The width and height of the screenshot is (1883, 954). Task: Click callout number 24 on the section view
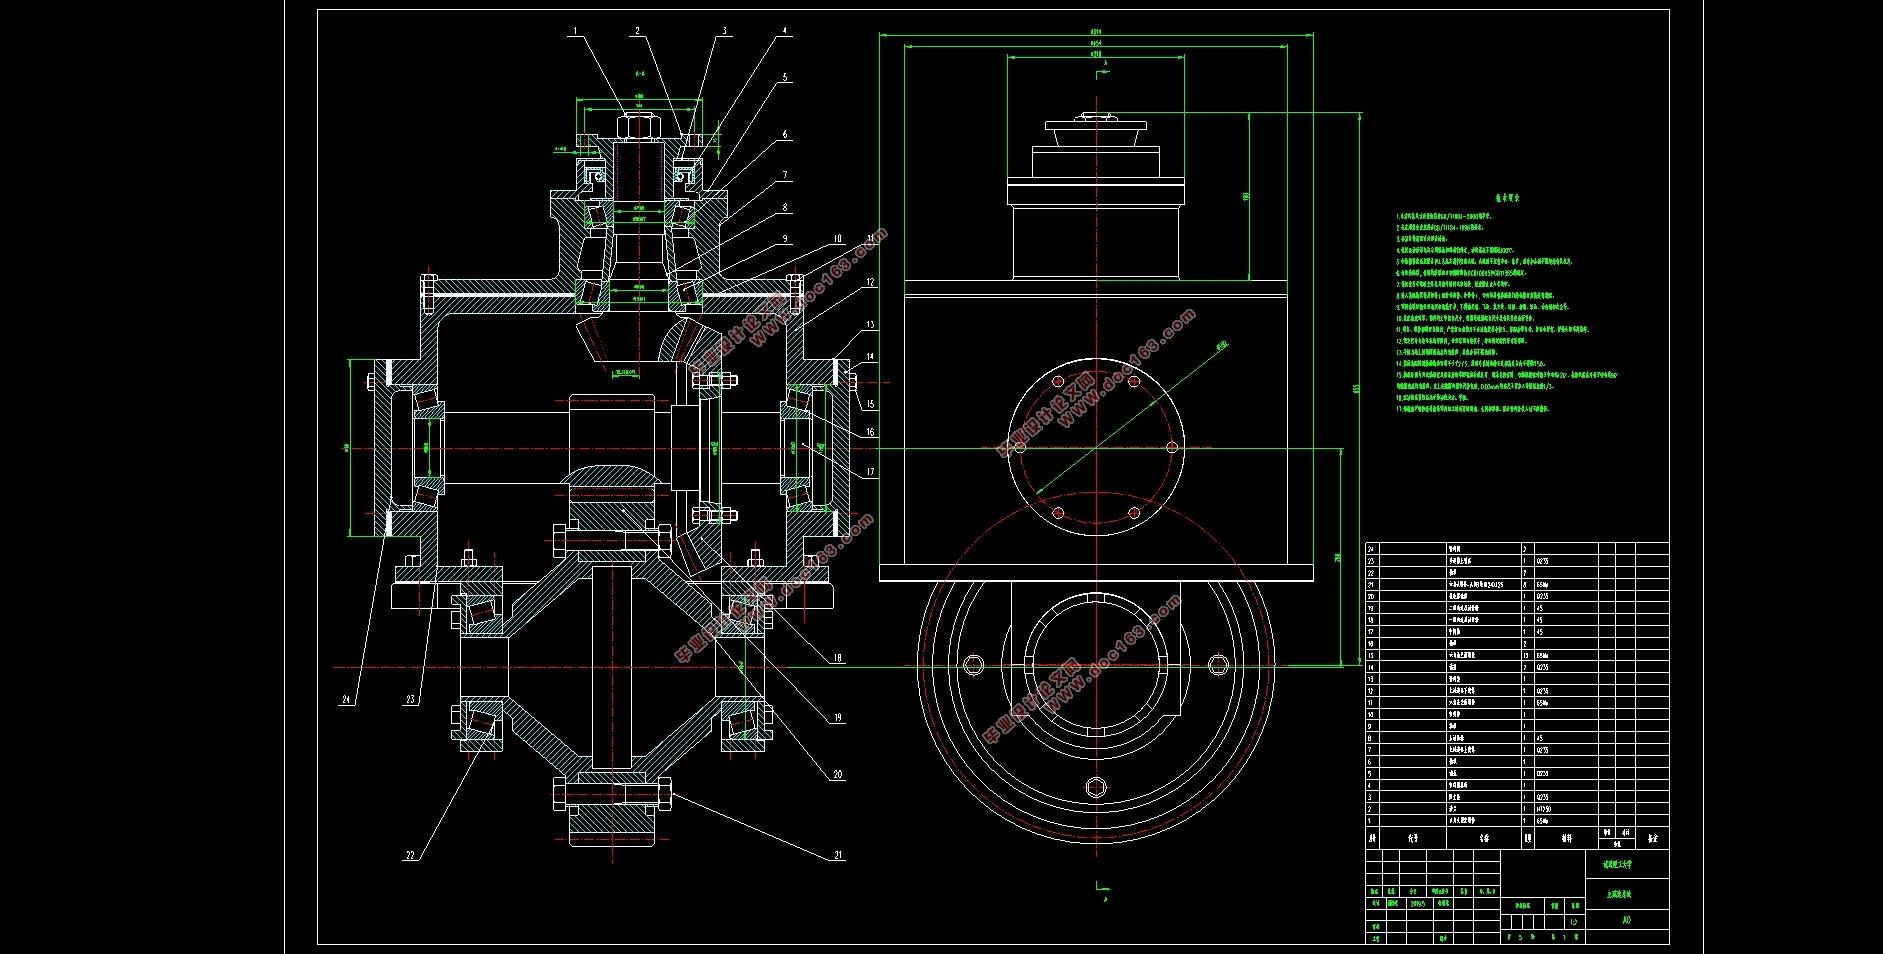[x=346, y=700]
